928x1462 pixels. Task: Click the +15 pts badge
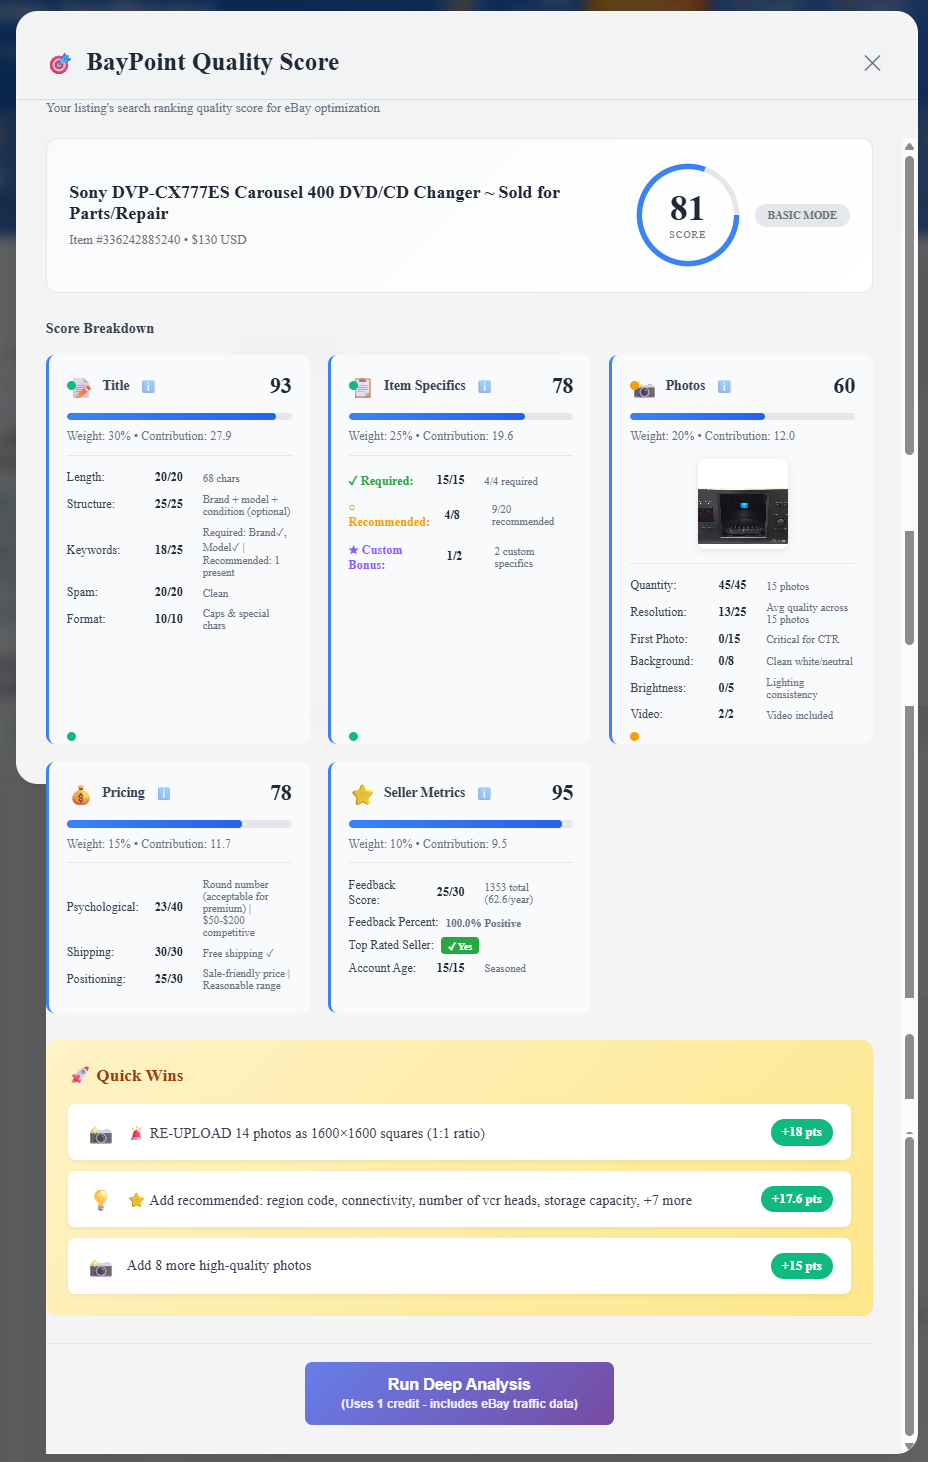[802, 1266]
